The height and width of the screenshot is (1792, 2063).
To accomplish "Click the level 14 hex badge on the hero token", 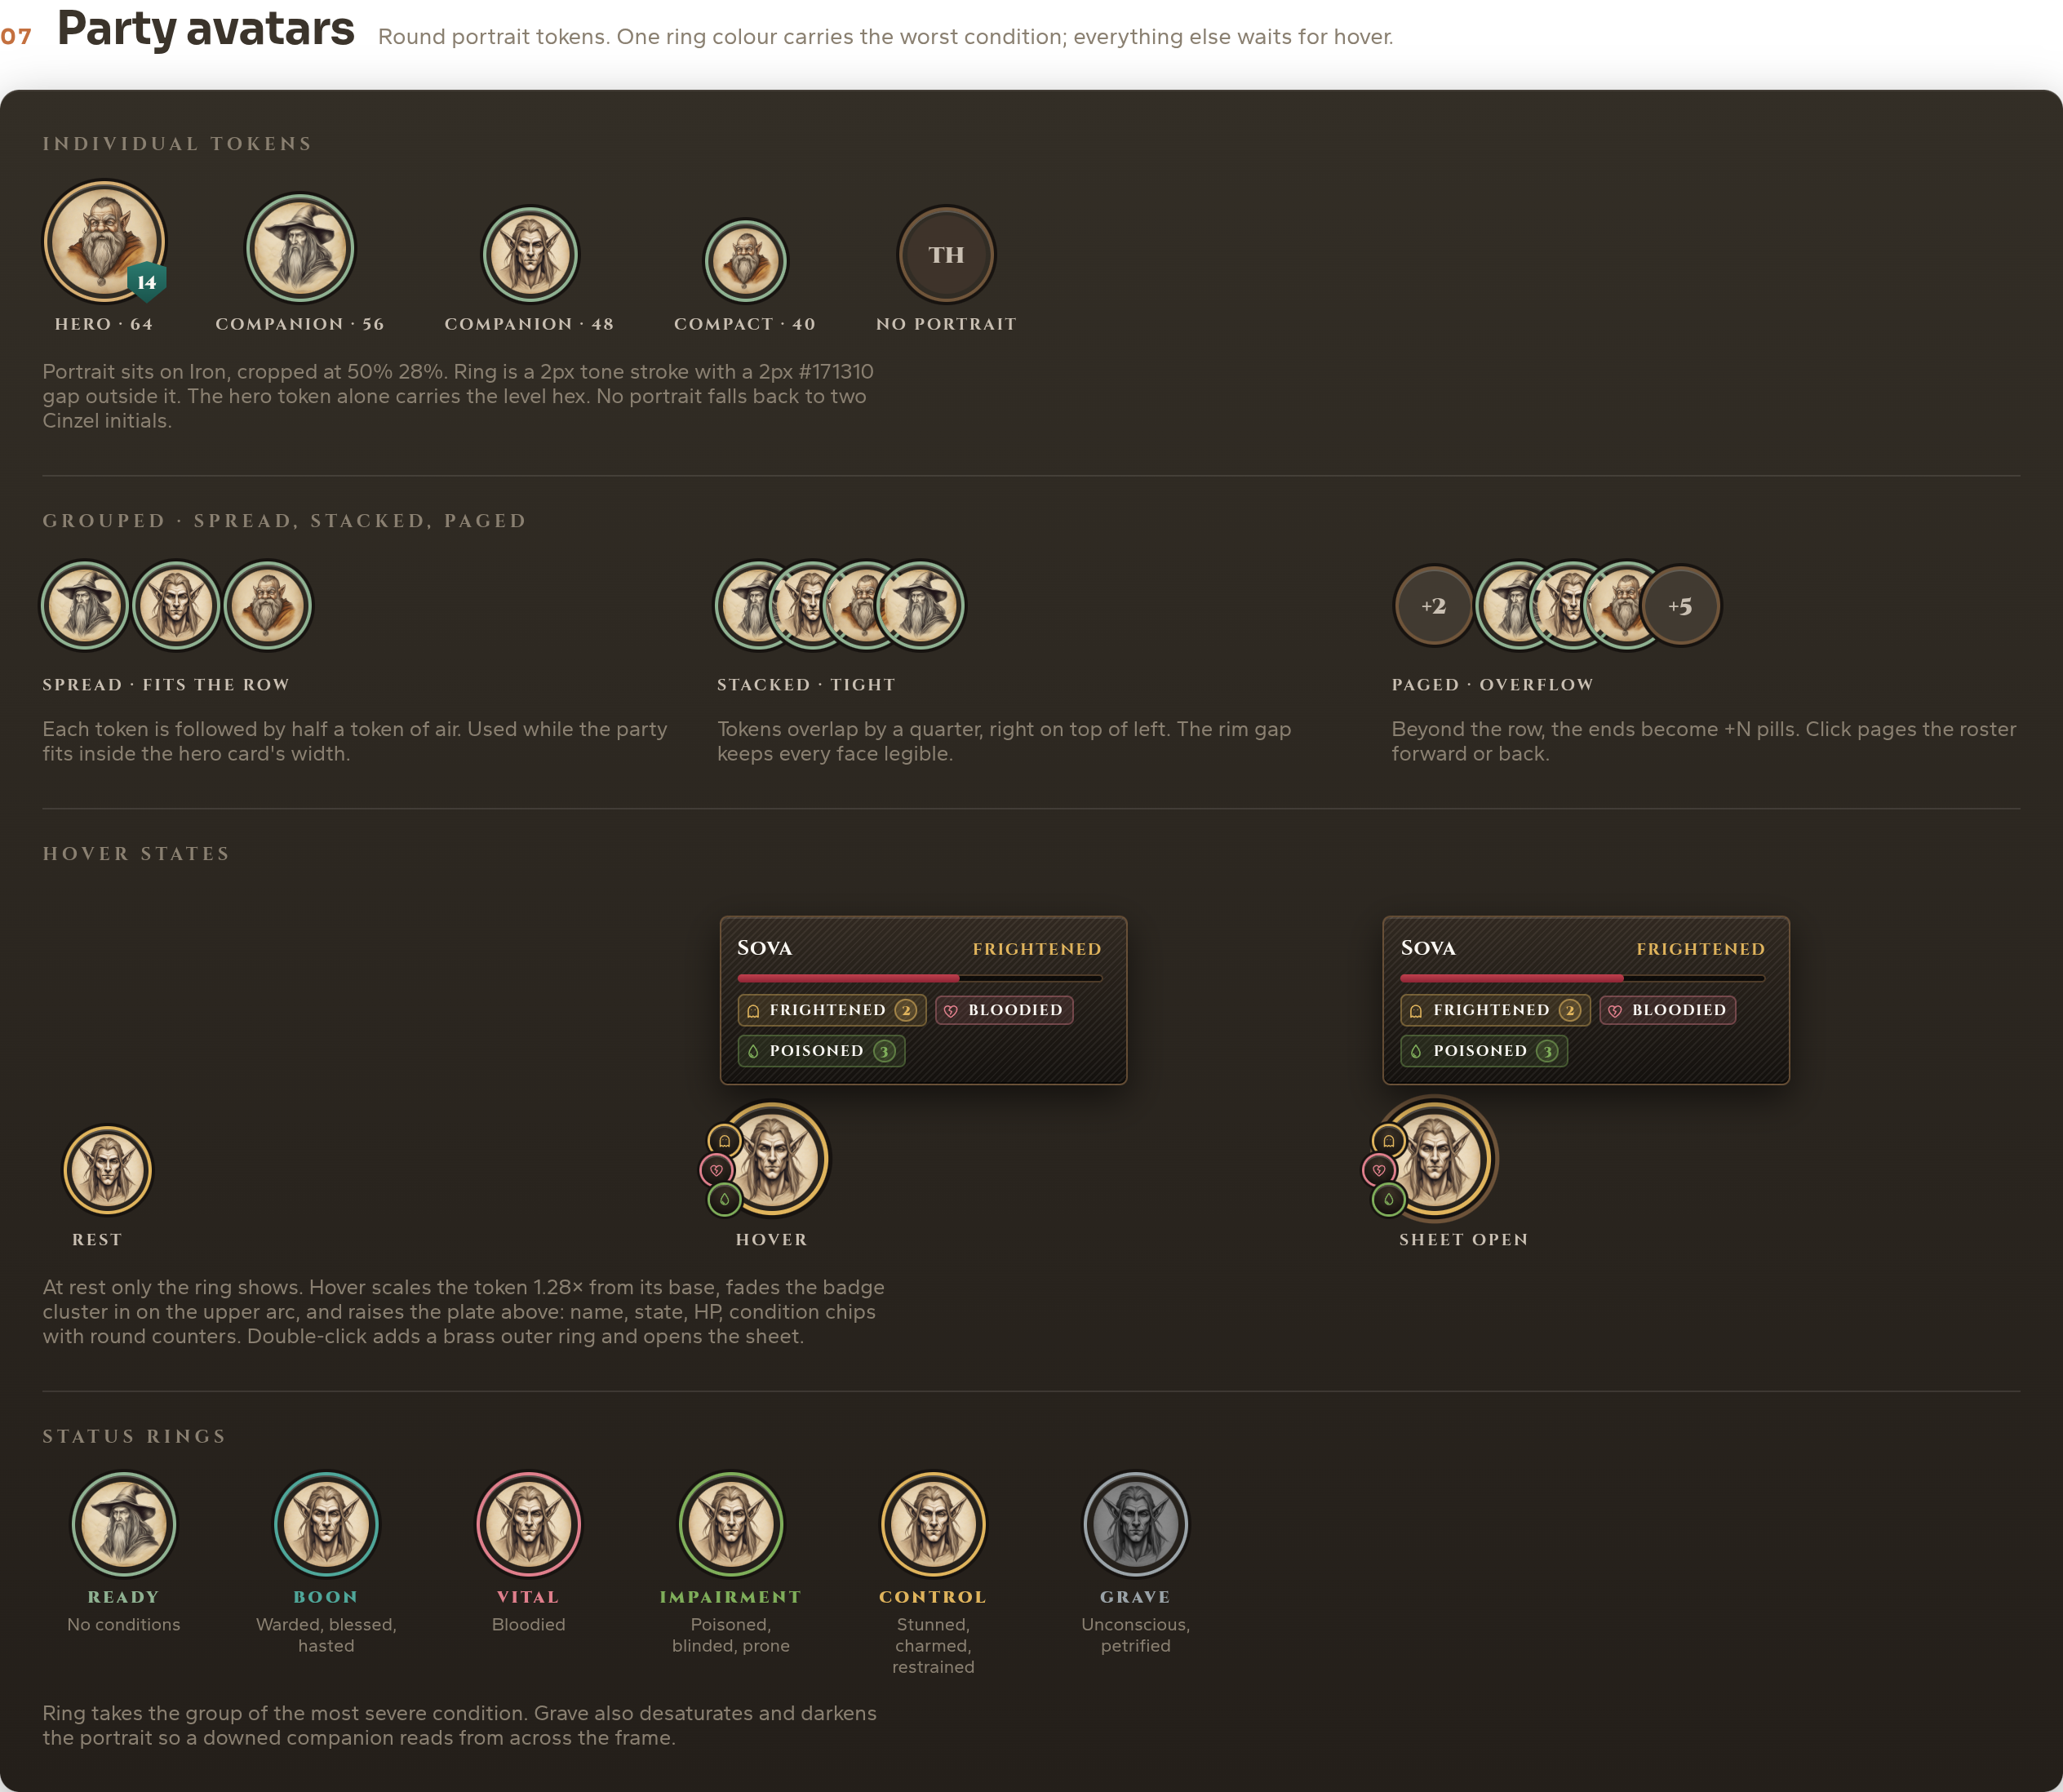I will pos(147,282).
